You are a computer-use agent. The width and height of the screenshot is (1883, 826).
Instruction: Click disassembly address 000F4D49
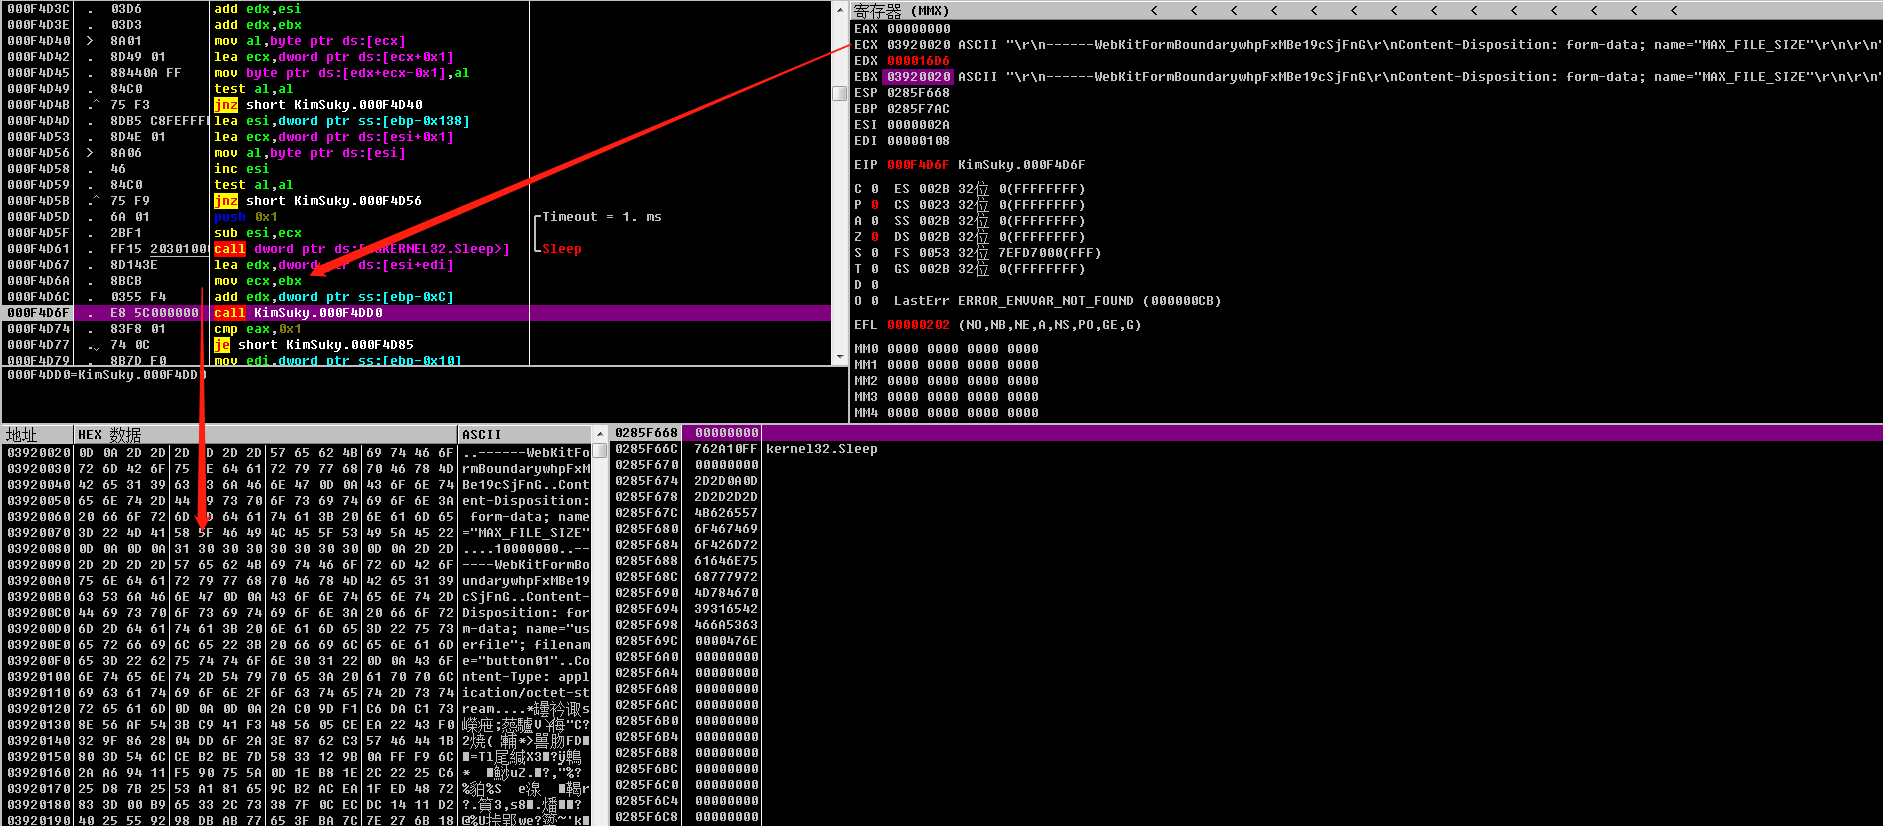click(x=38, y=89)
